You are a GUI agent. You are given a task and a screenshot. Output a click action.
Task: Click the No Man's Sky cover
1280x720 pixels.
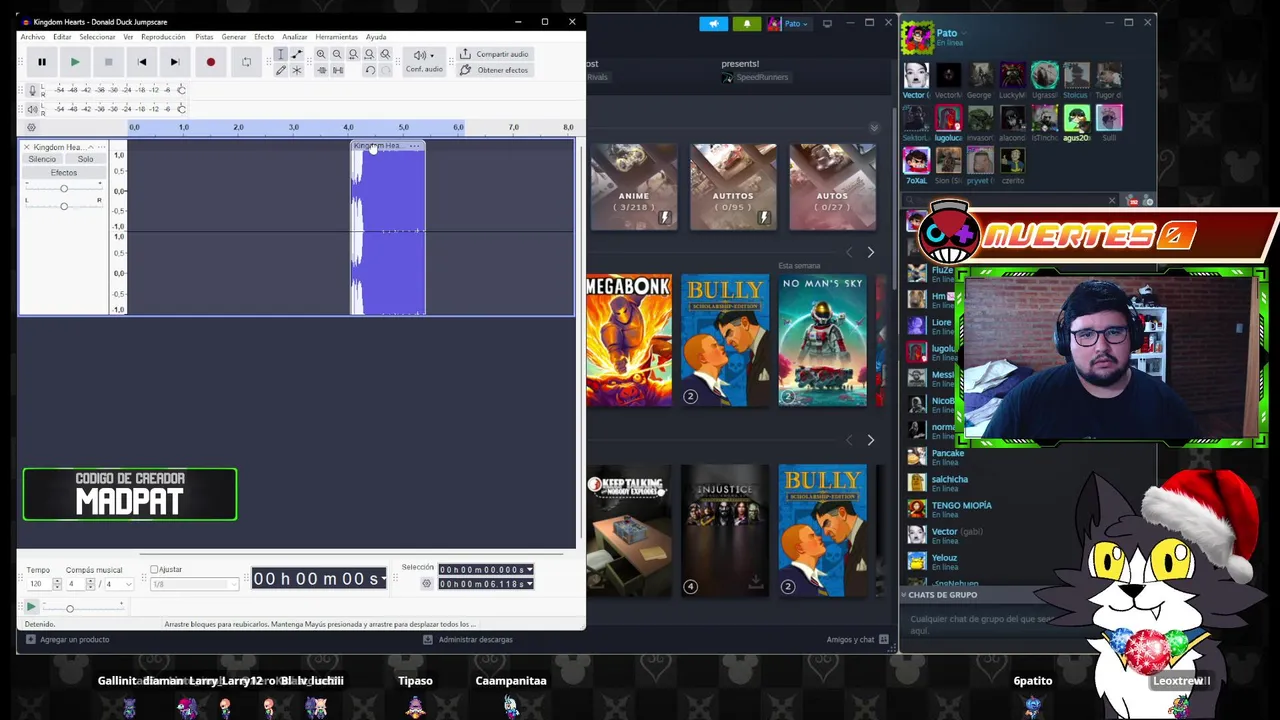(x=822, y=341)
